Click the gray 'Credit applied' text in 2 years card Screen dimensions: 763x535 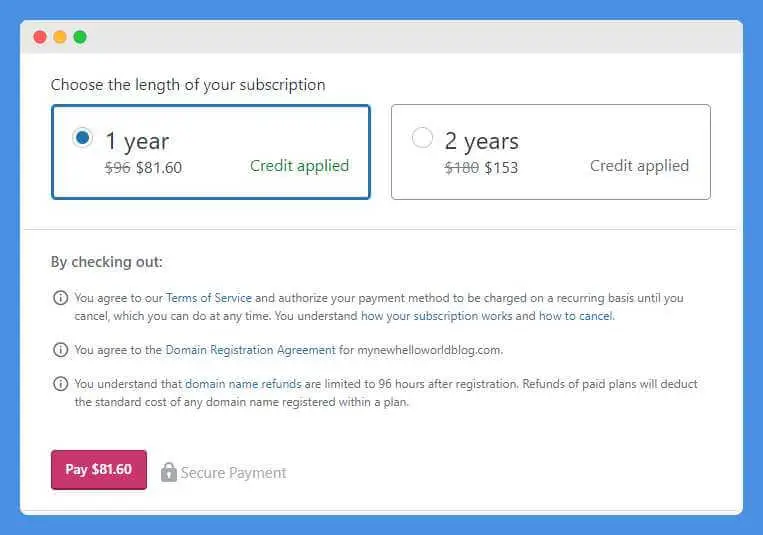[x=639, y=166]
